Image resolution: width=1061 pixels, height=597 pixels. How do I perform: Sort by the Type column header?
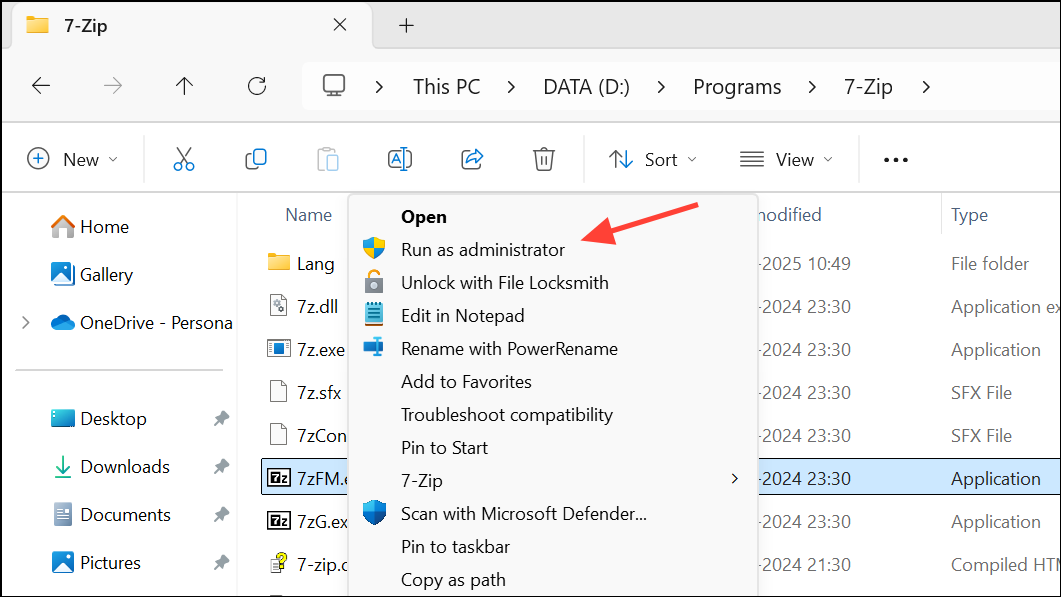(x=969, y=215)
